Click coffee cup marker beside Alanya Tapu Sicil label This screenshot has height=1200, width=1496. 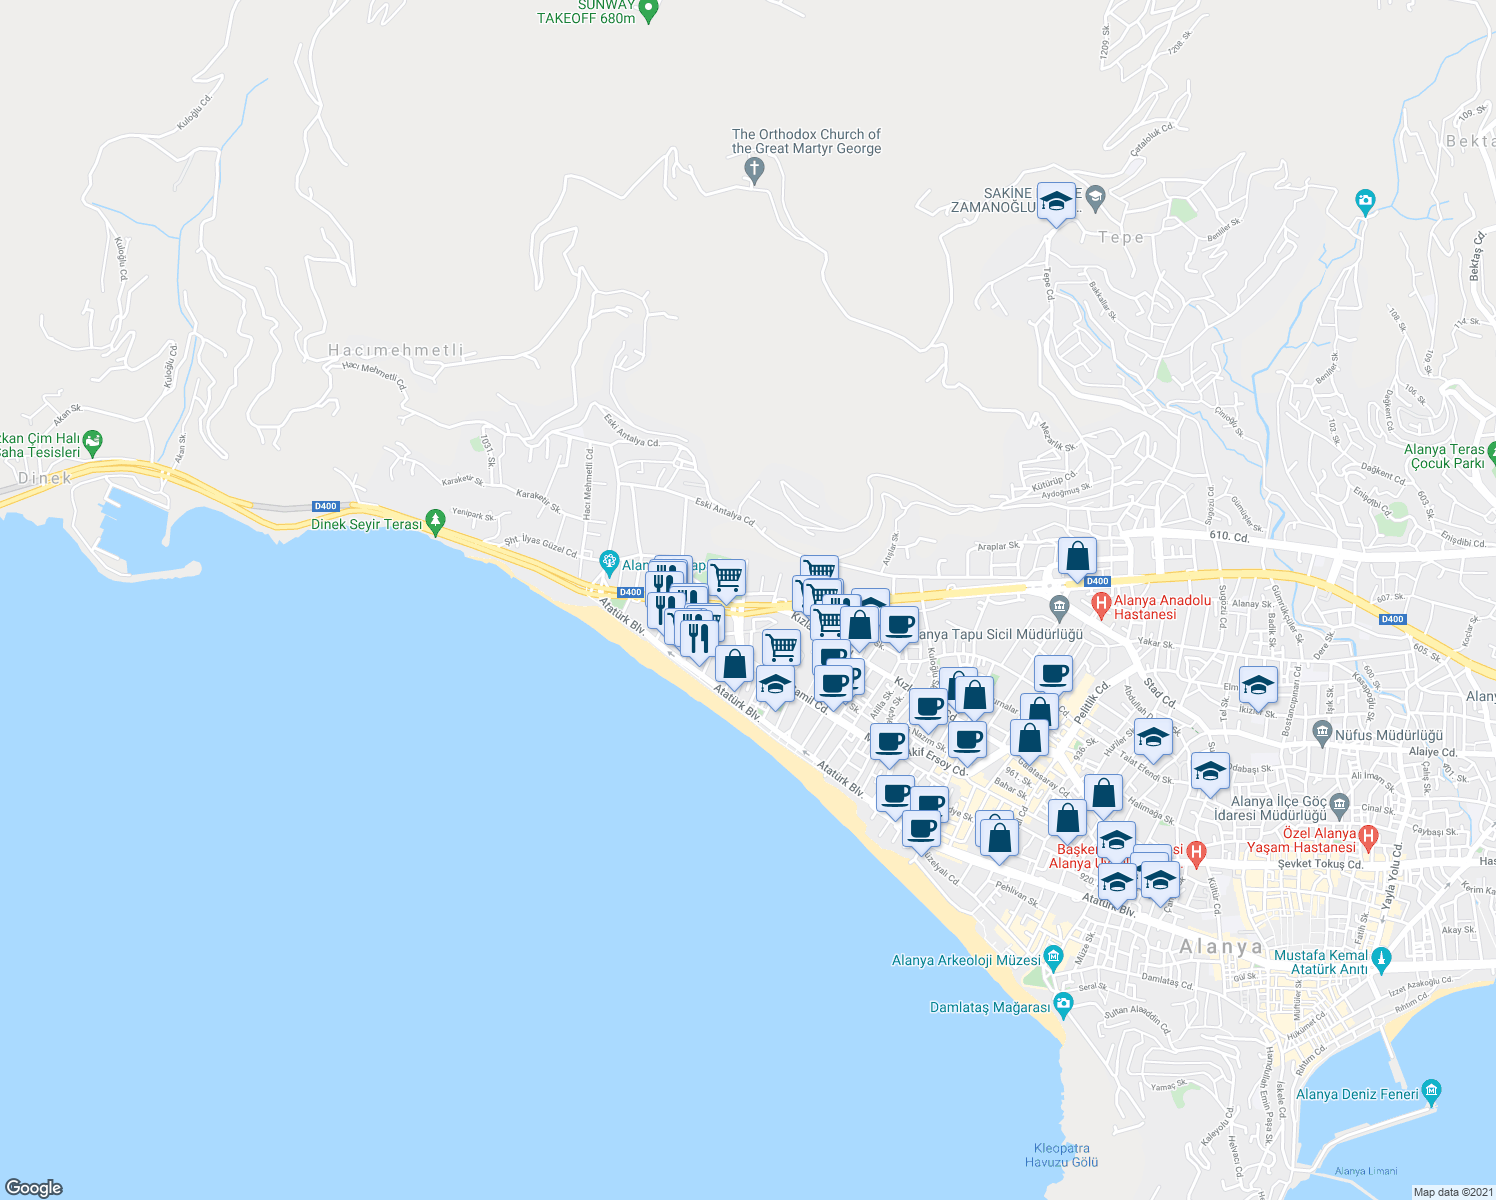pyautogui.click(x=899, y=625)
